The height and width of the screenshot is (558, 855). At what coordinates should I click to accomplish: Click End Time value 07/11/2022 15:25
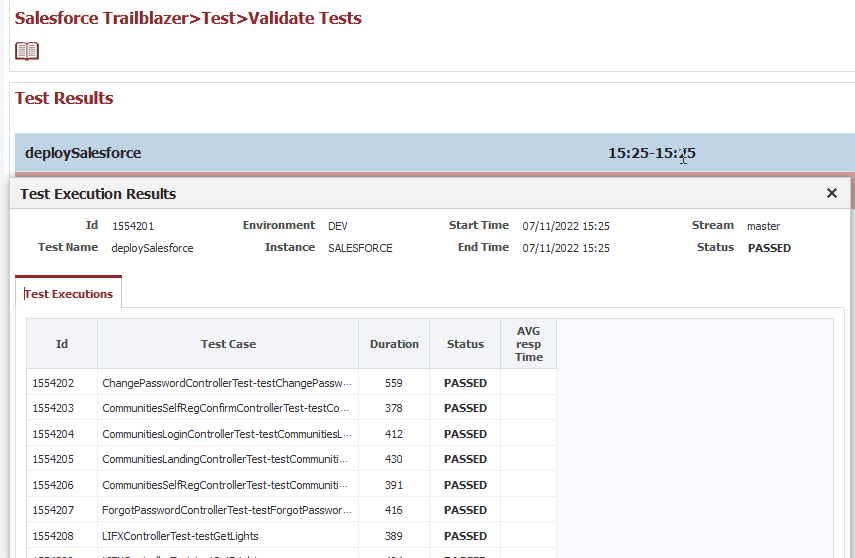566,248
